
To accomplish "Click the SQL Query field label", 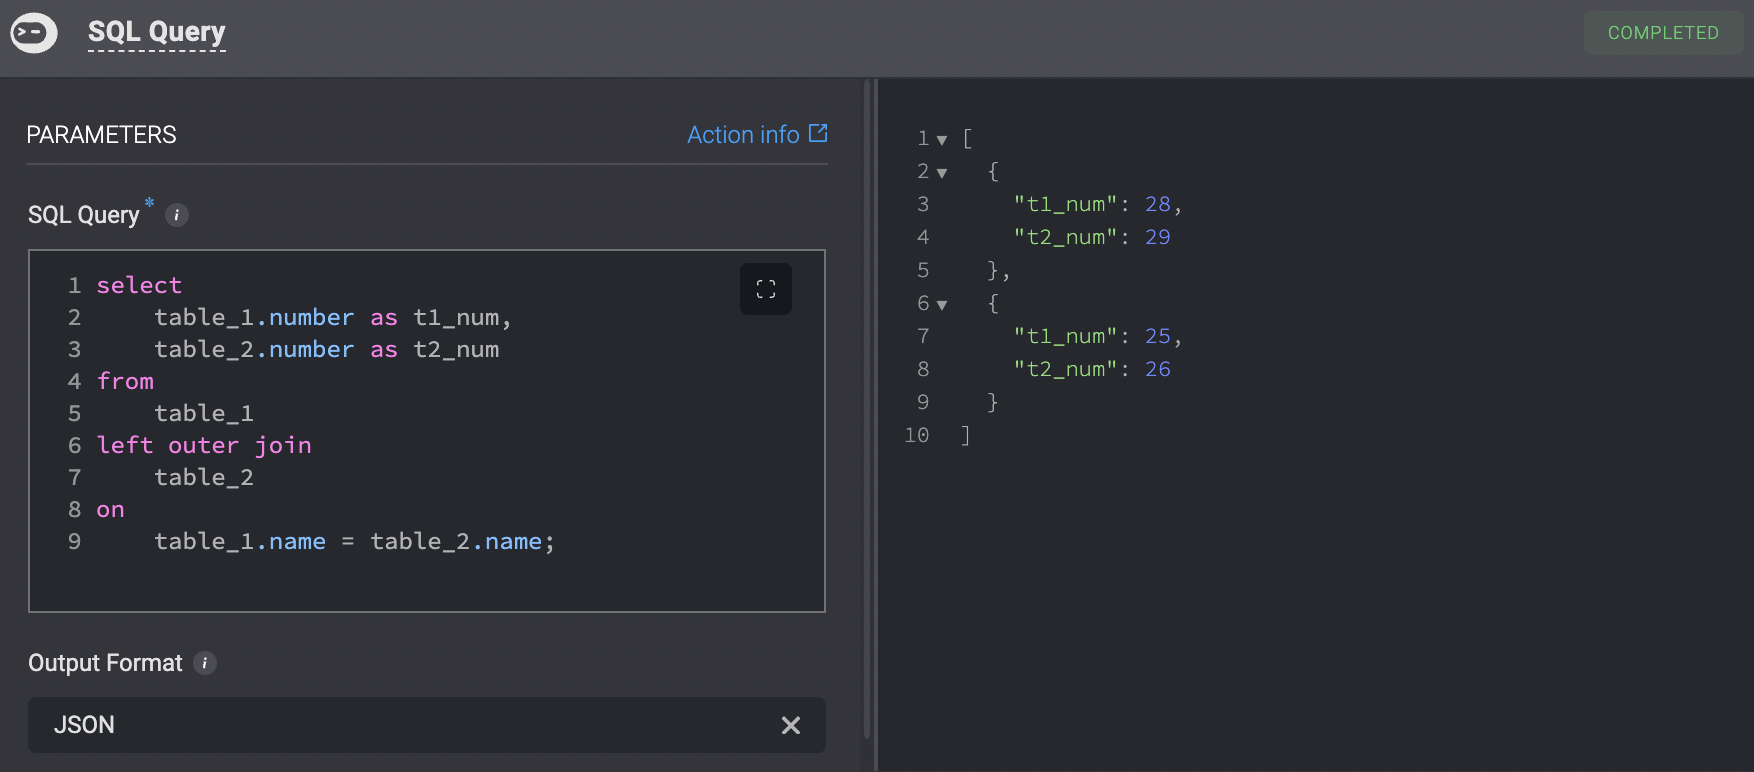I will point(84,215).
